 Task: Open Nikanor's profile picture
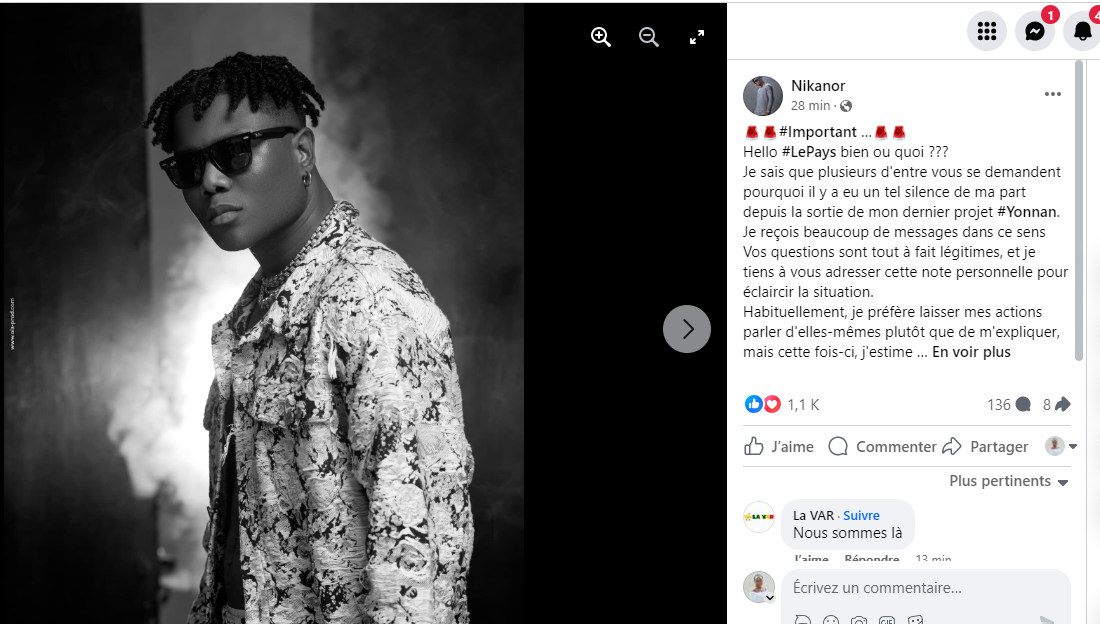coord(763,96)
